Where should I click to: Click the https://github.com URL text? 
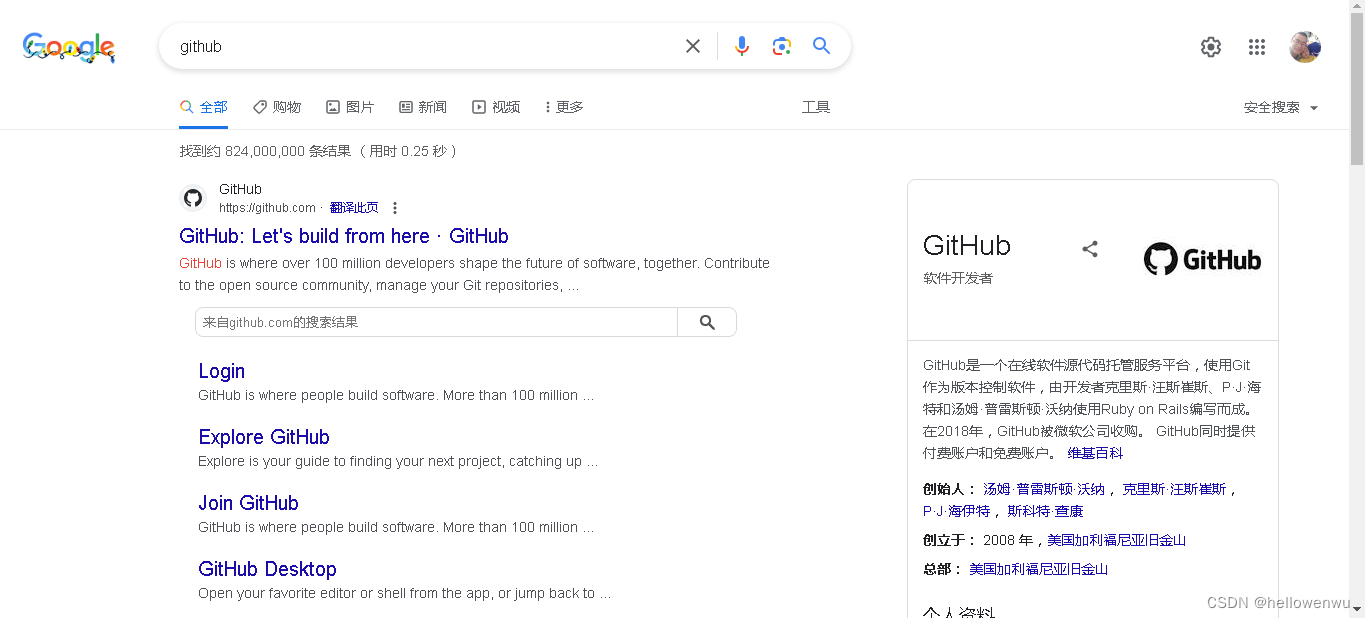coord(267,208)
